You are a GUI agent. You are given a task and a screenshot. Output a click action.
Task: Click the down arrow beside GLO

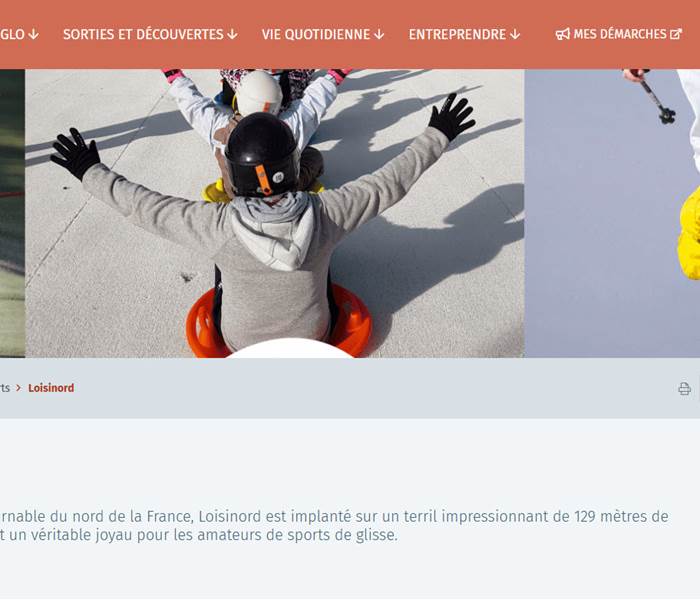pos(33,34)
